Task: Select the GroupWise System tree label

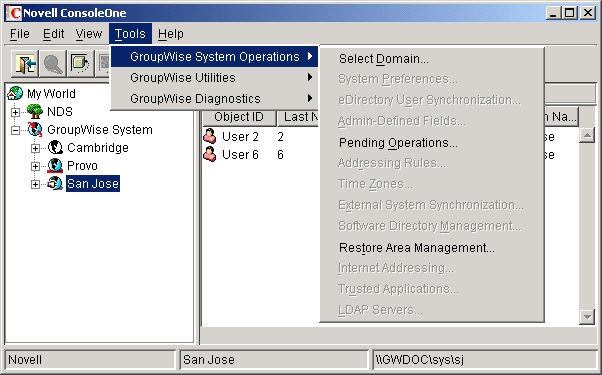Action: pos(100,130)
